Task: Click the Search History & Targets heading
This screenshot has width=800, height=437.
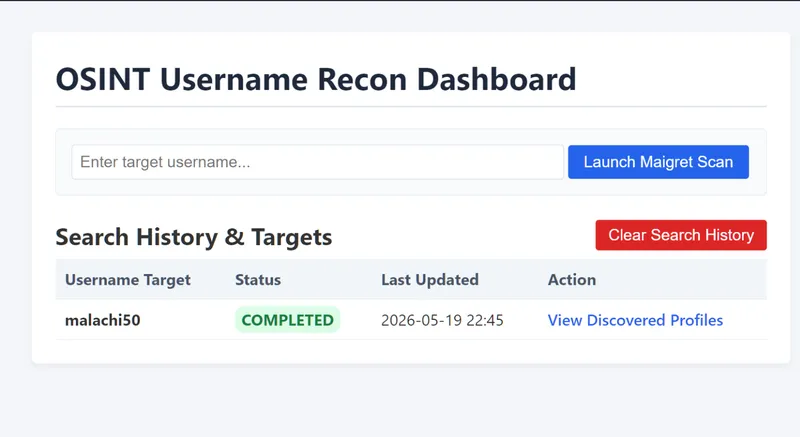Action: [x=194, y=238]
